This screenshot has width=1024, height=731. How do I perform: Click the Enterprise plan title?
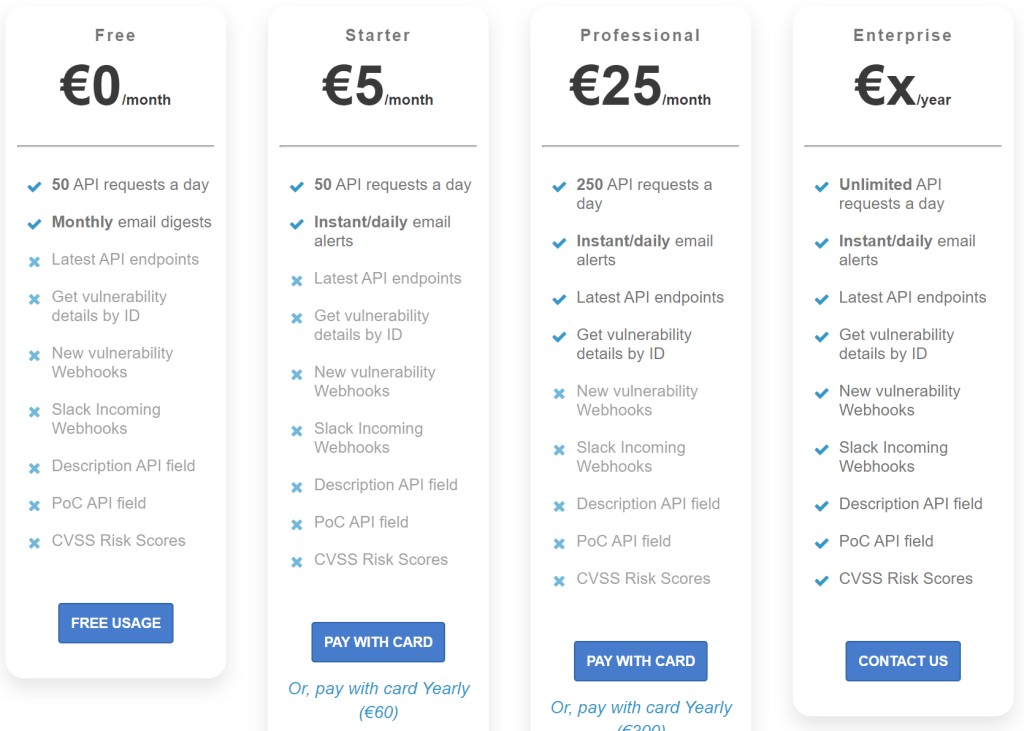coord(903,35)
